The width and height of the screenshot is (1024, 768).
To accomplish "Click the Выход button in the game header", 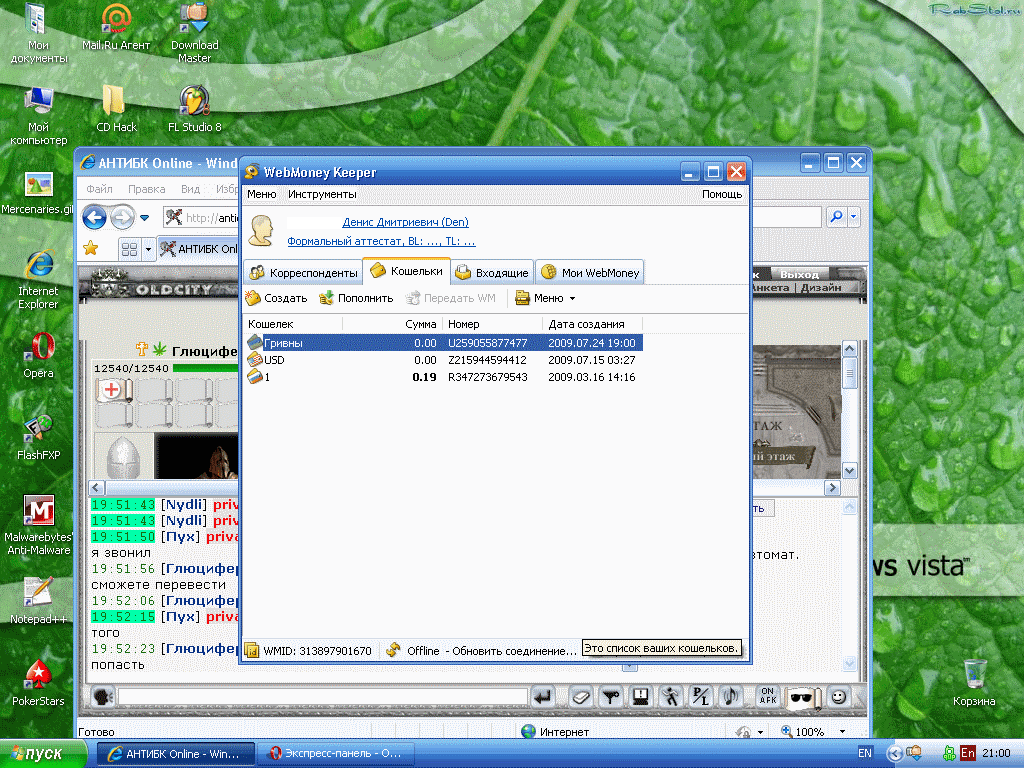I will [x=799, y=274].
